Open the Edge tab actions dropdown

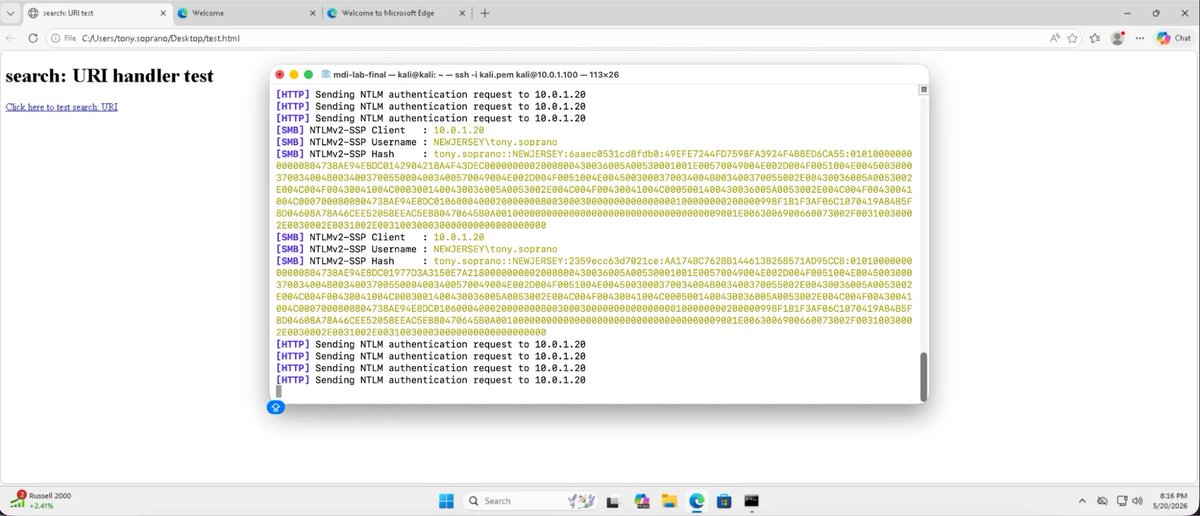pyautogui.click(x=10, y=13)
